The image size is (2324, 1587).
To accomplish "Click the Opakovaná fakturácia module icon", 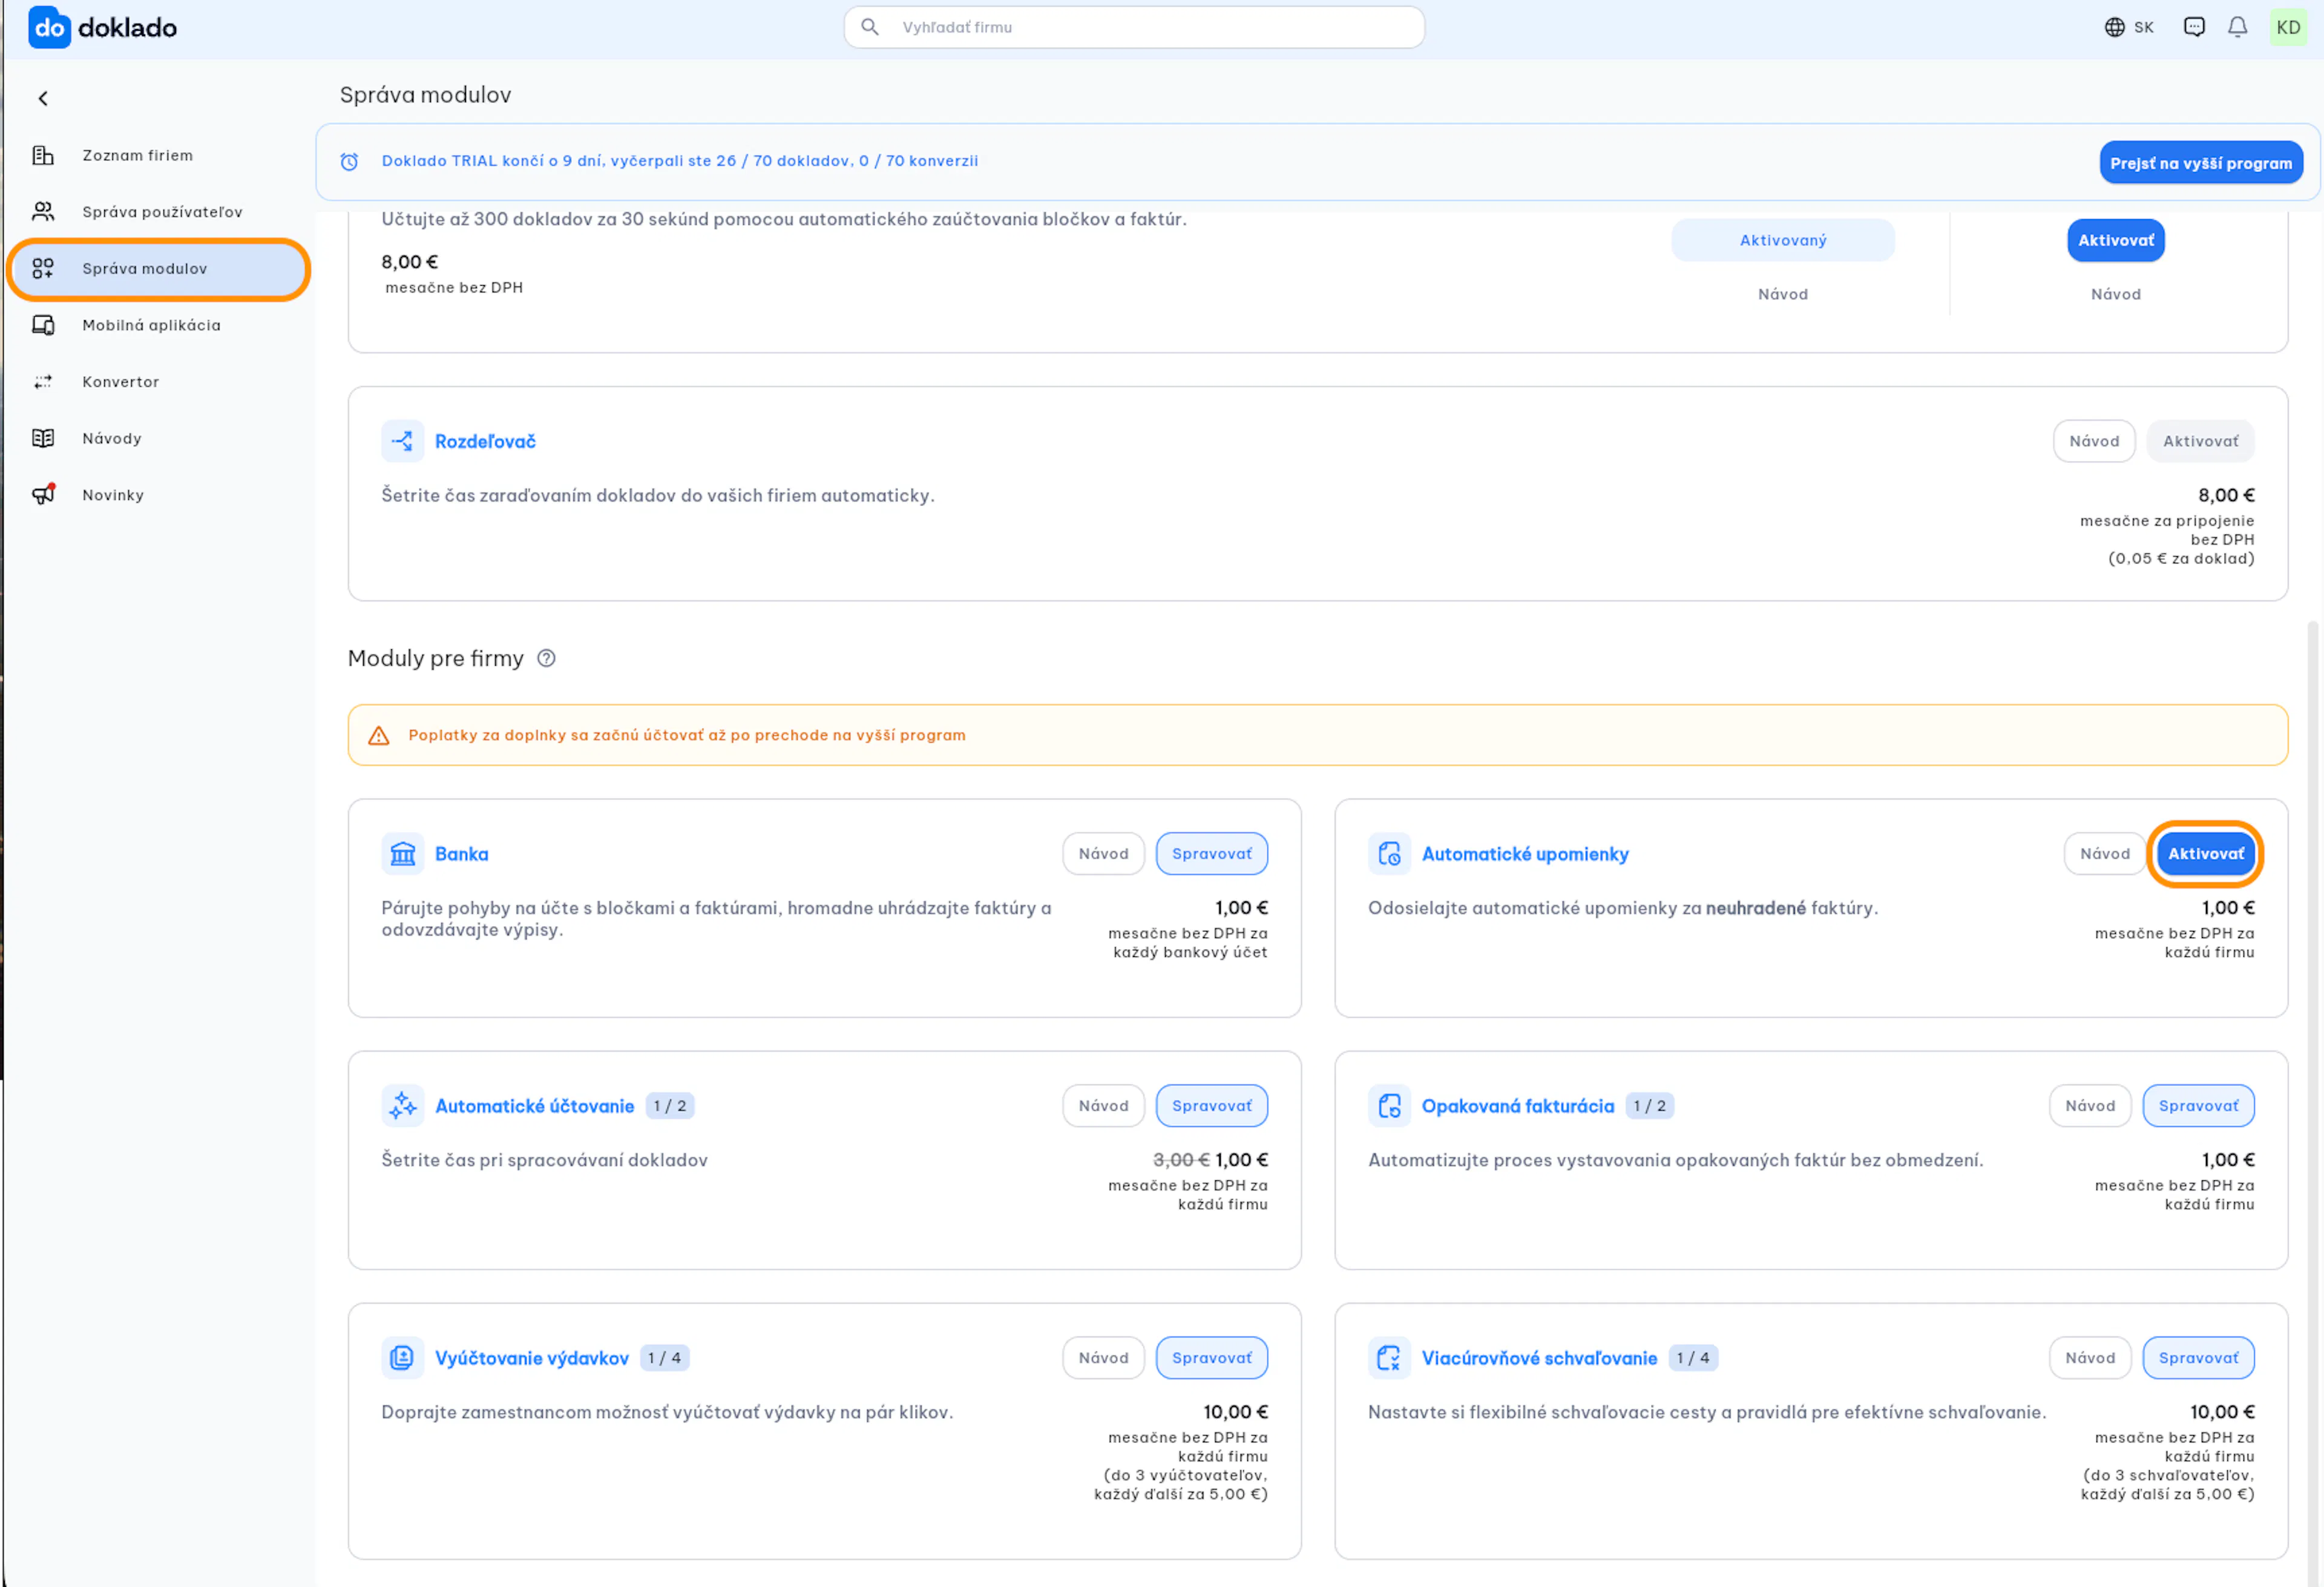I will (x=1389, y=1106).
